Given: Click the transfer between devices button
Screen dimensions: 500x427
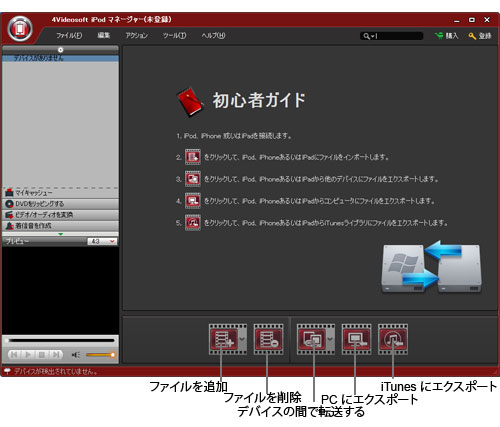Looking at the screenshot, I should click(312, 339).
